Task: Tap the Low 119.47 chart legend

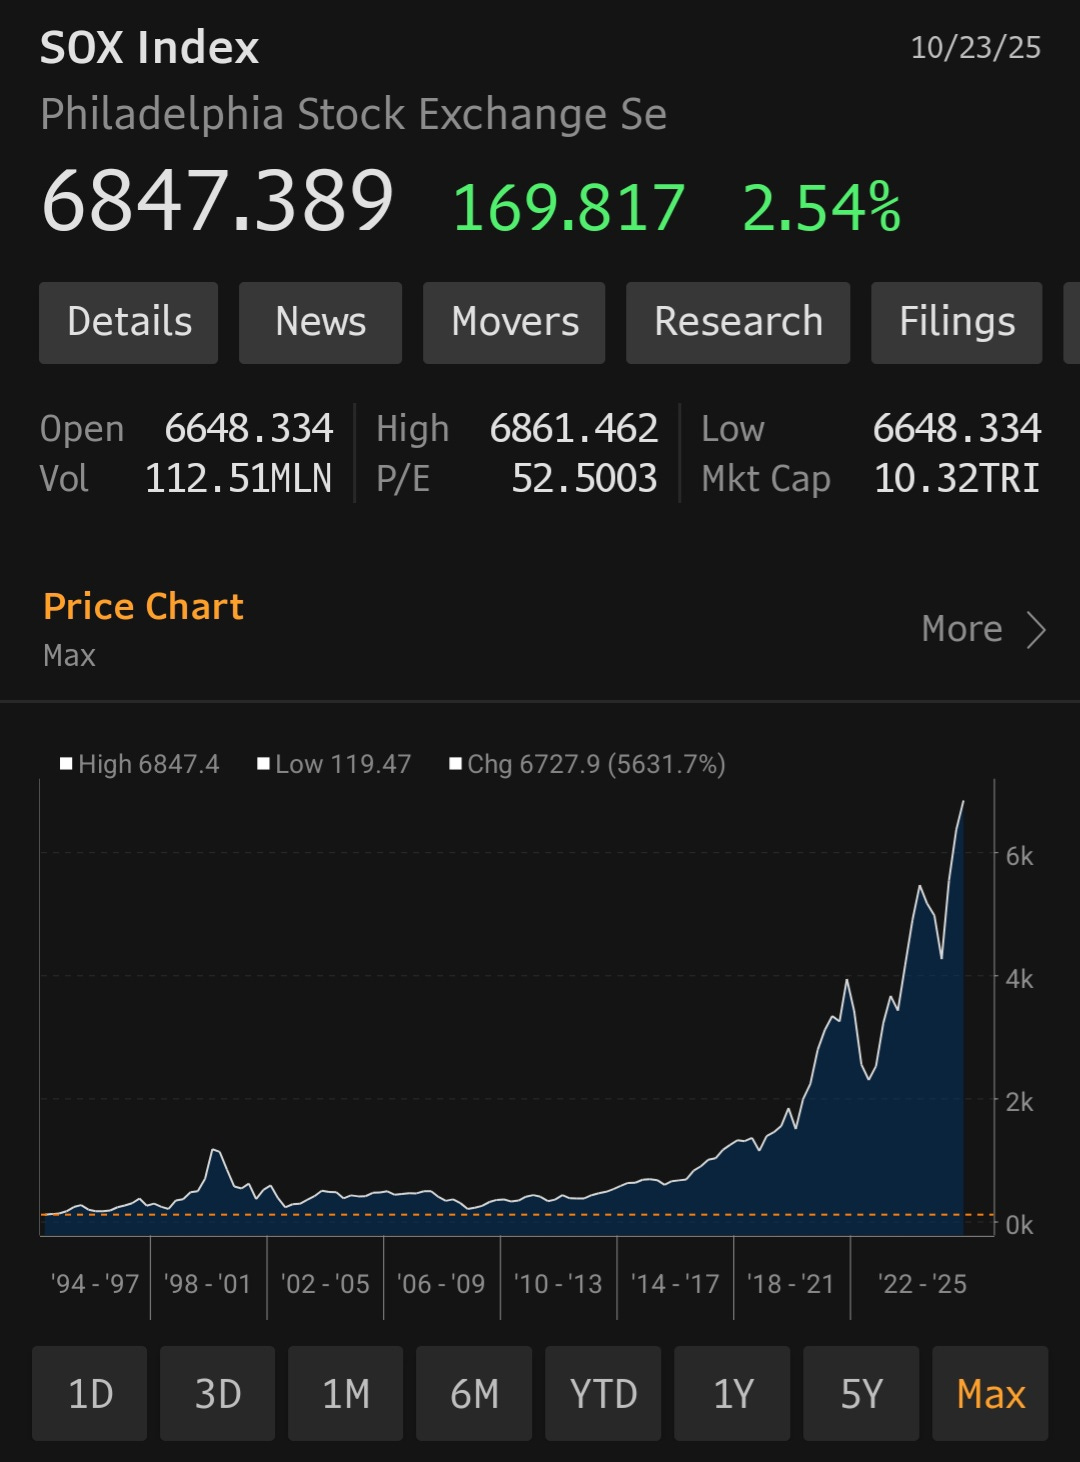Action: (334, 764)
